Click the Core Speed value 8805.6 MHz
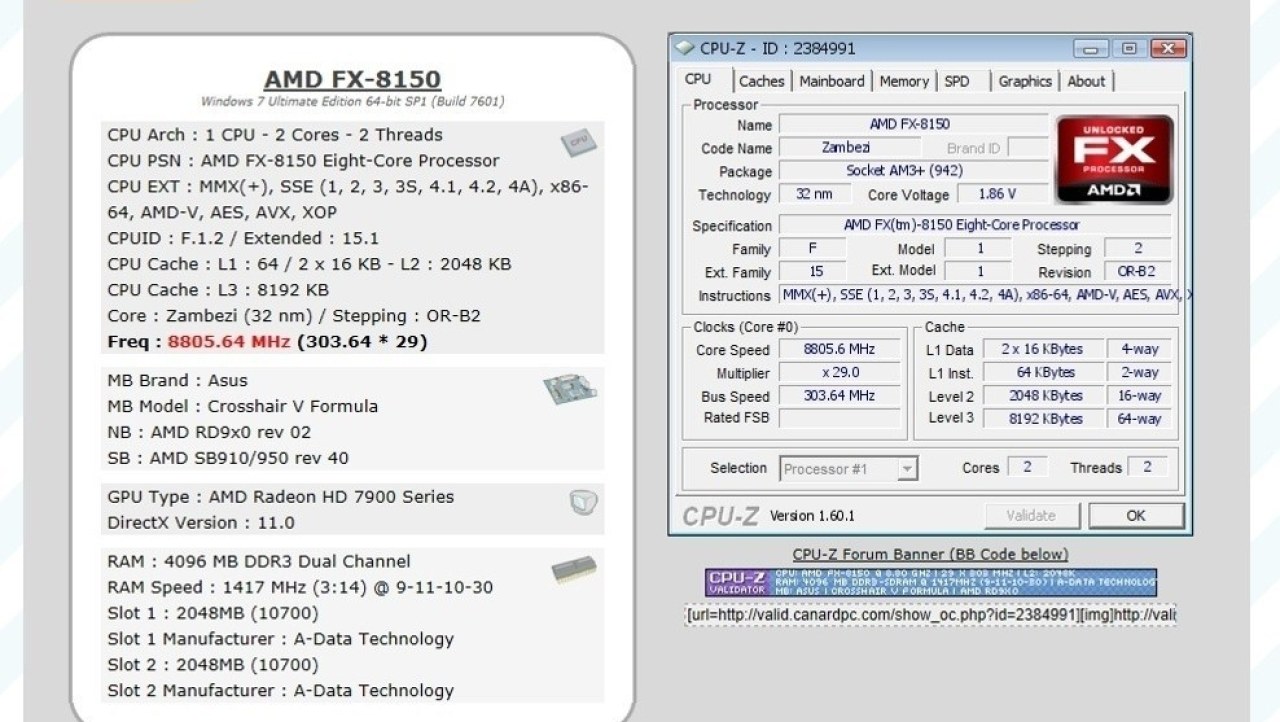The height and width of the screenshot is (722, 1280). point(839,350)
